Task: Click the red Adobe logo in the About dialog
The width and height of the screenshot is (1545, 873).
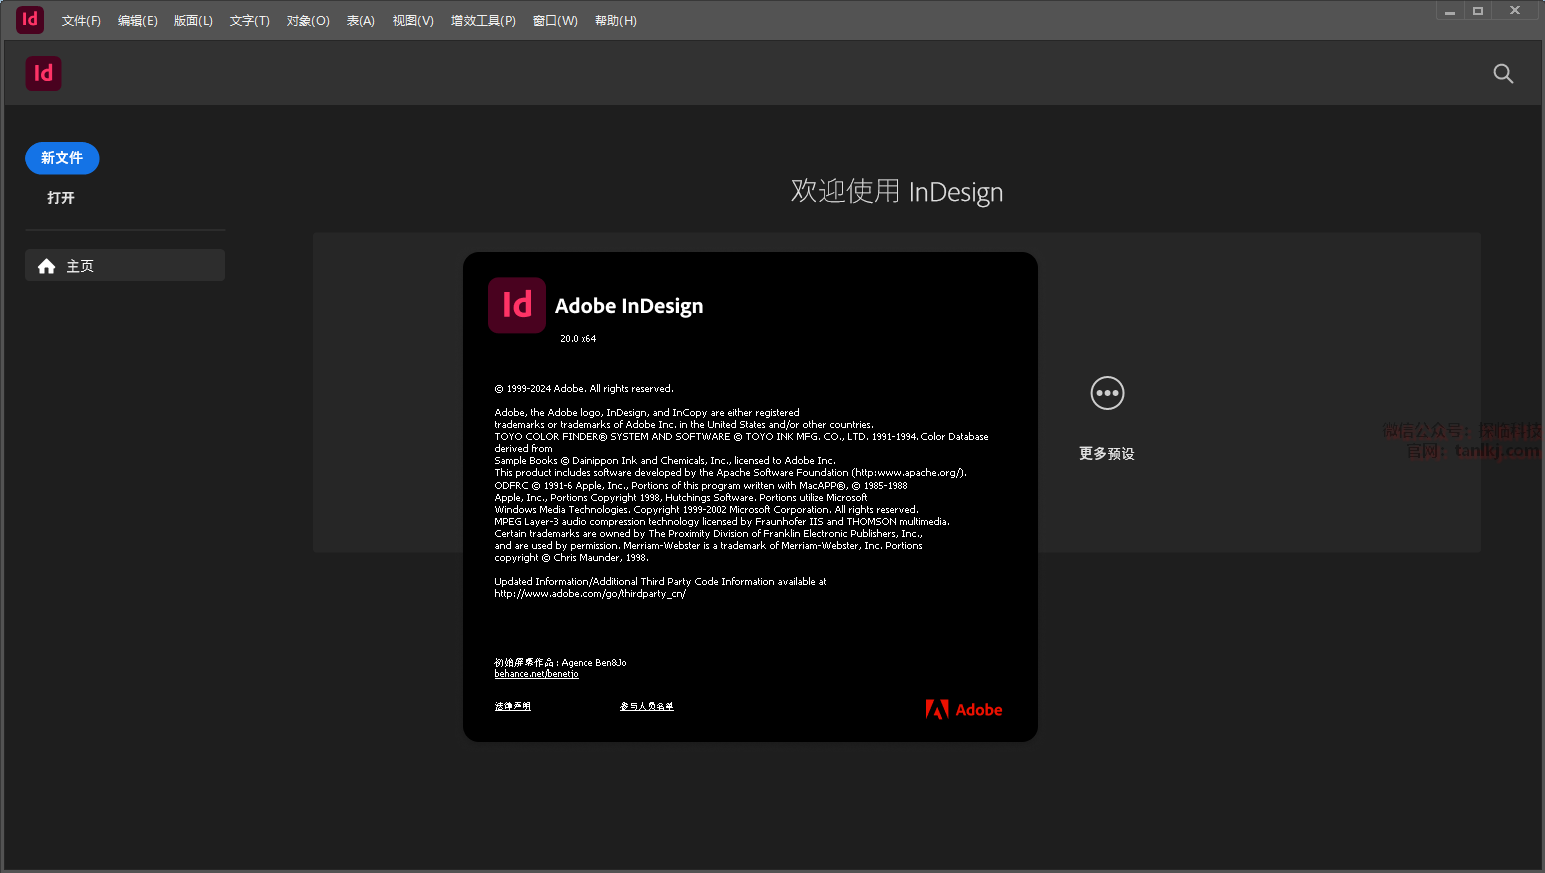Action: click(x=963, y=710)
